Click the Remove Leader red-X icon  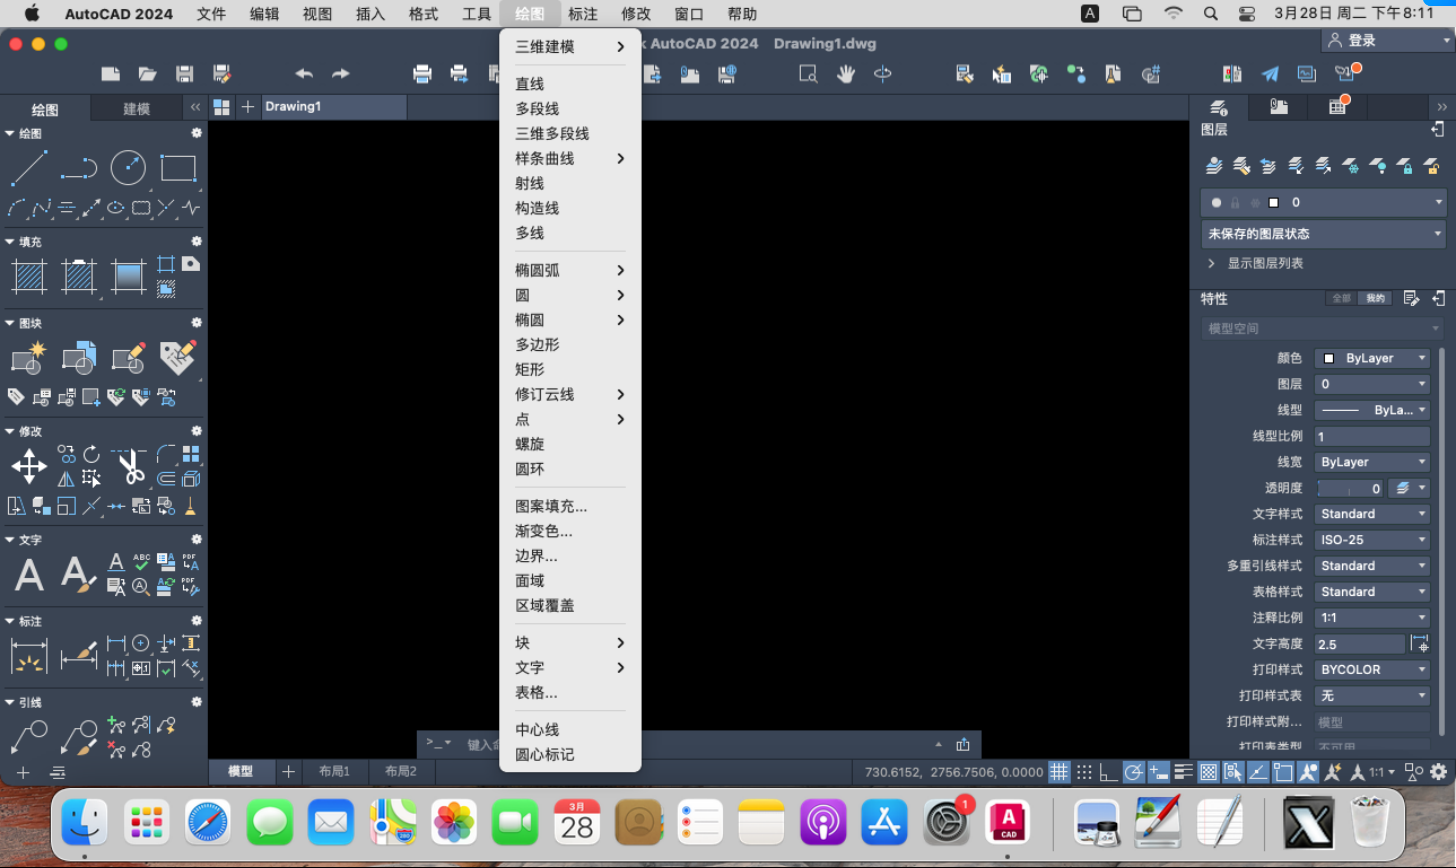point(116,749)
